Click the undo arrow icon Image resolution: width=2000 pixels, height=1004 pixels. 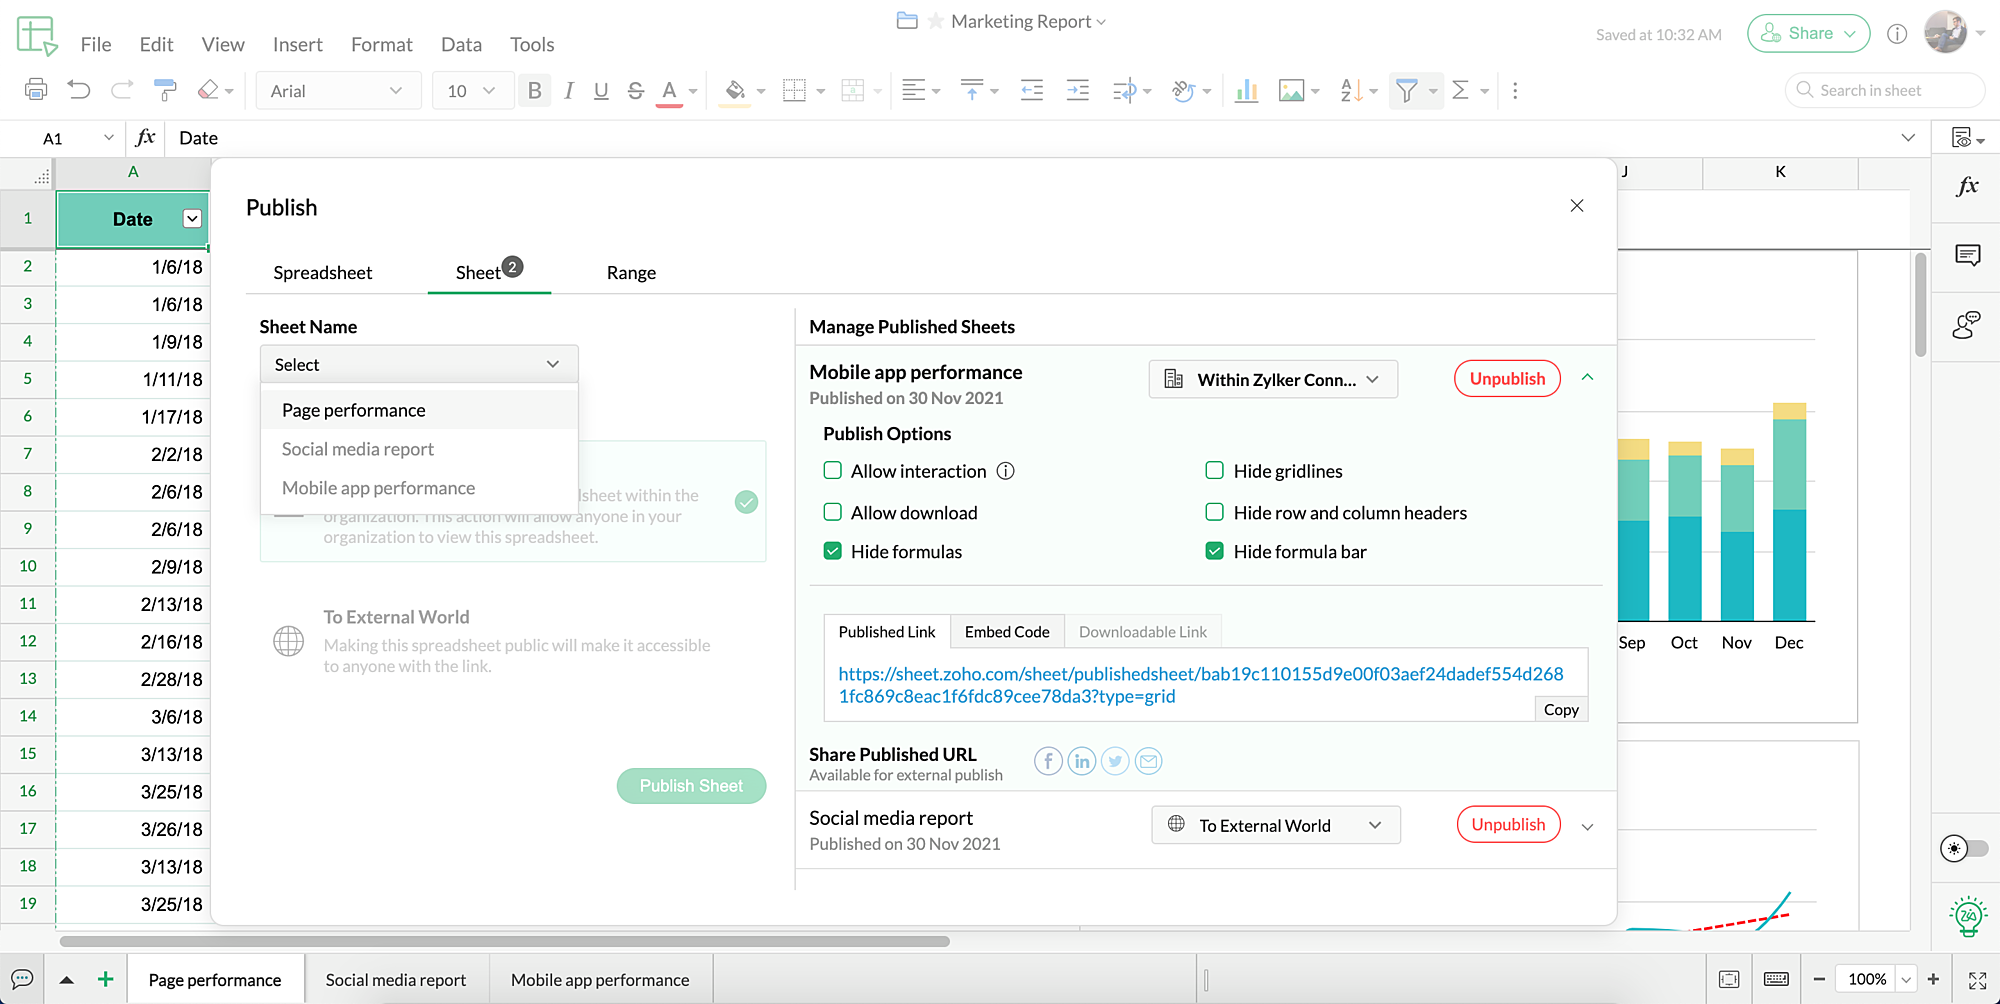pos(79,91)
